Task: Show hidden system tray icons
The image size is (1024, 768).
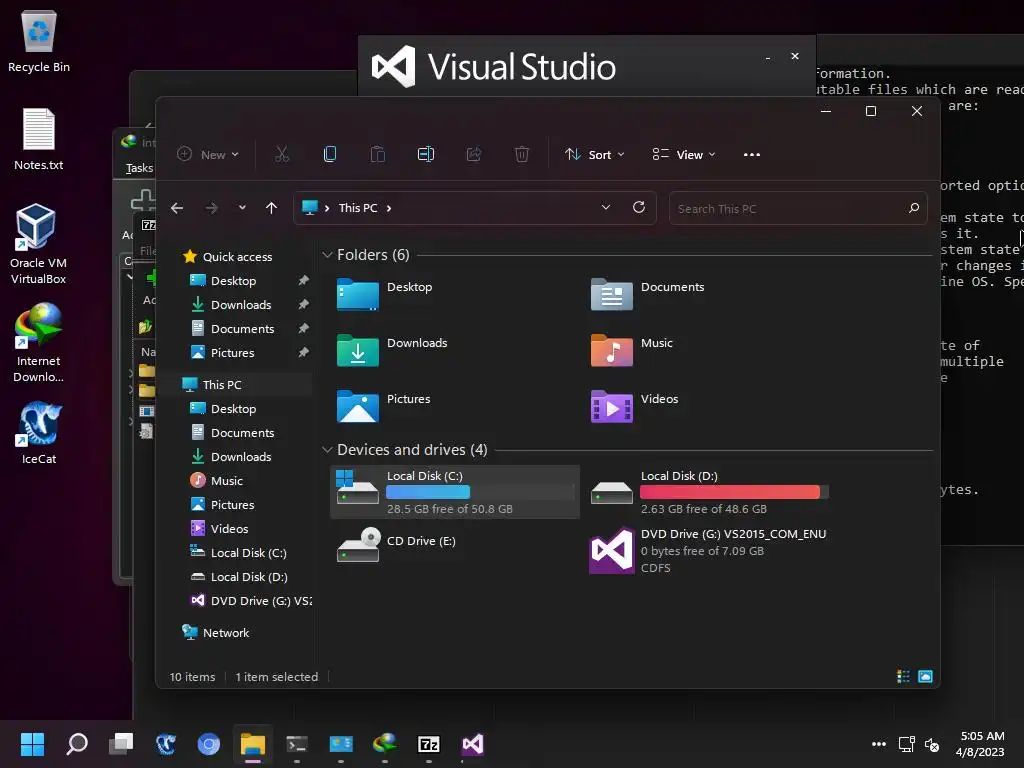Action: click(879, 744)
